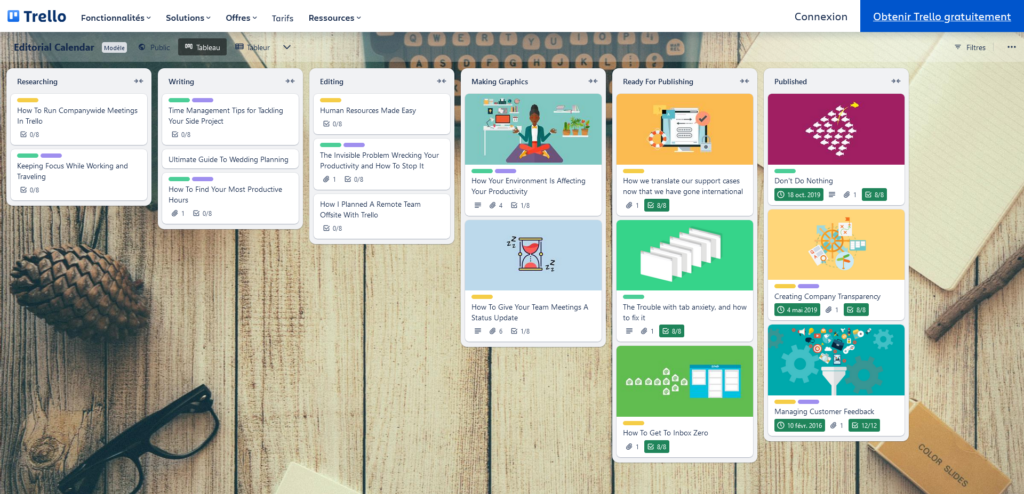
Task: Click checklist 0/8 badge on Keeping Focus card
Action: pyautogui.click(x=29, y=190)
